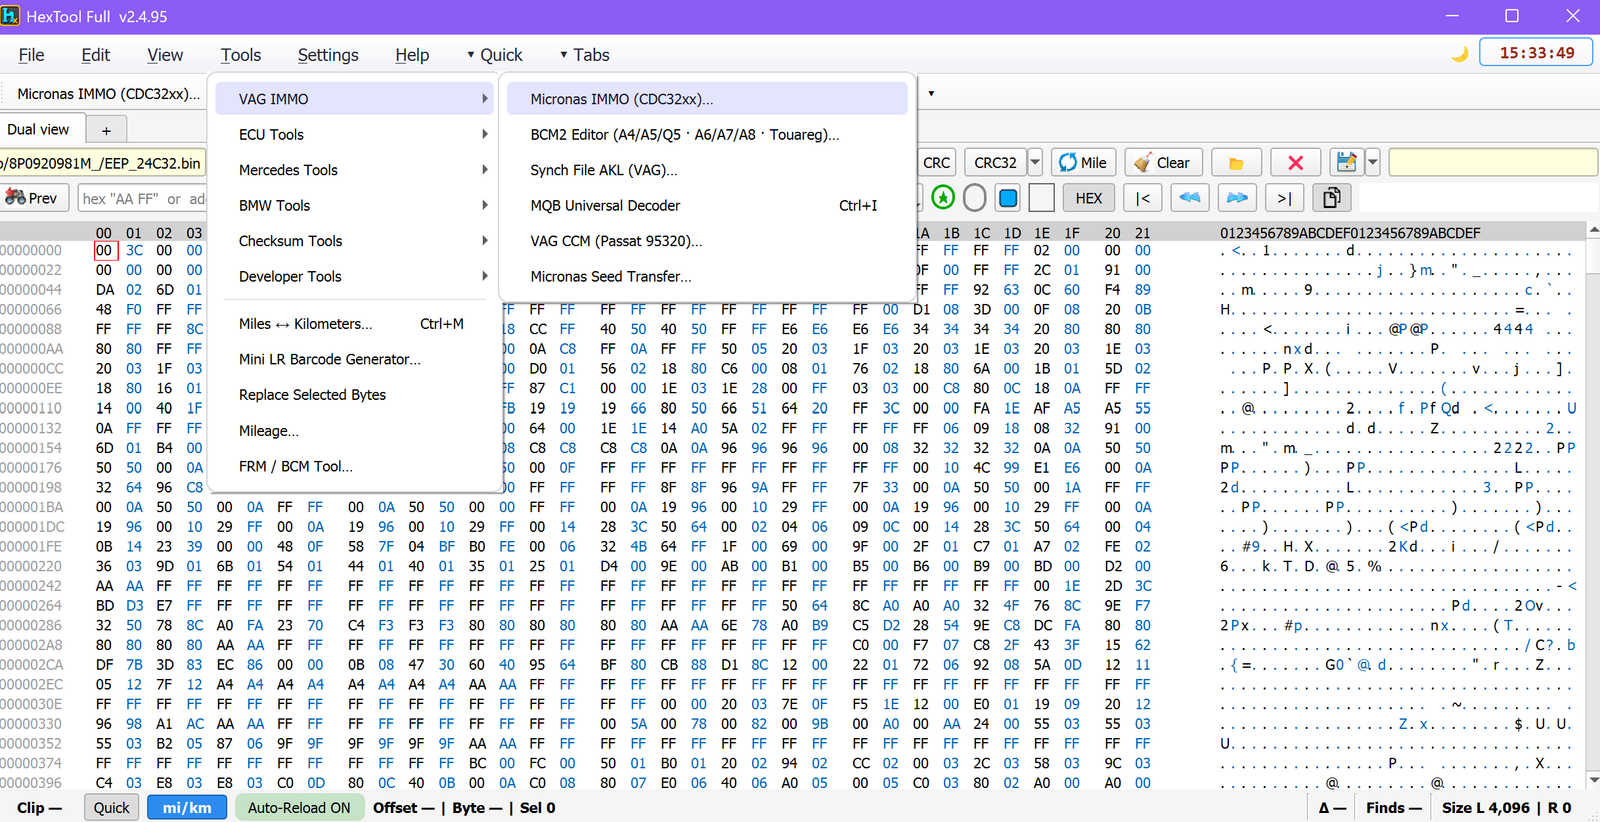Open the Quick dropdown menu

495,55
